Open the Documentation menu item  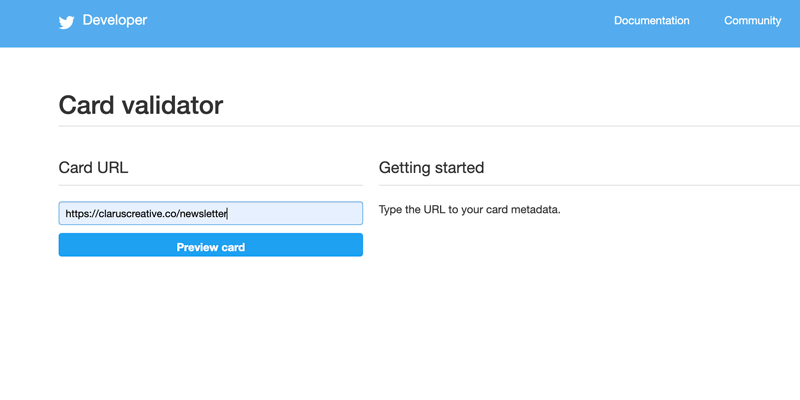click(652, 20)
